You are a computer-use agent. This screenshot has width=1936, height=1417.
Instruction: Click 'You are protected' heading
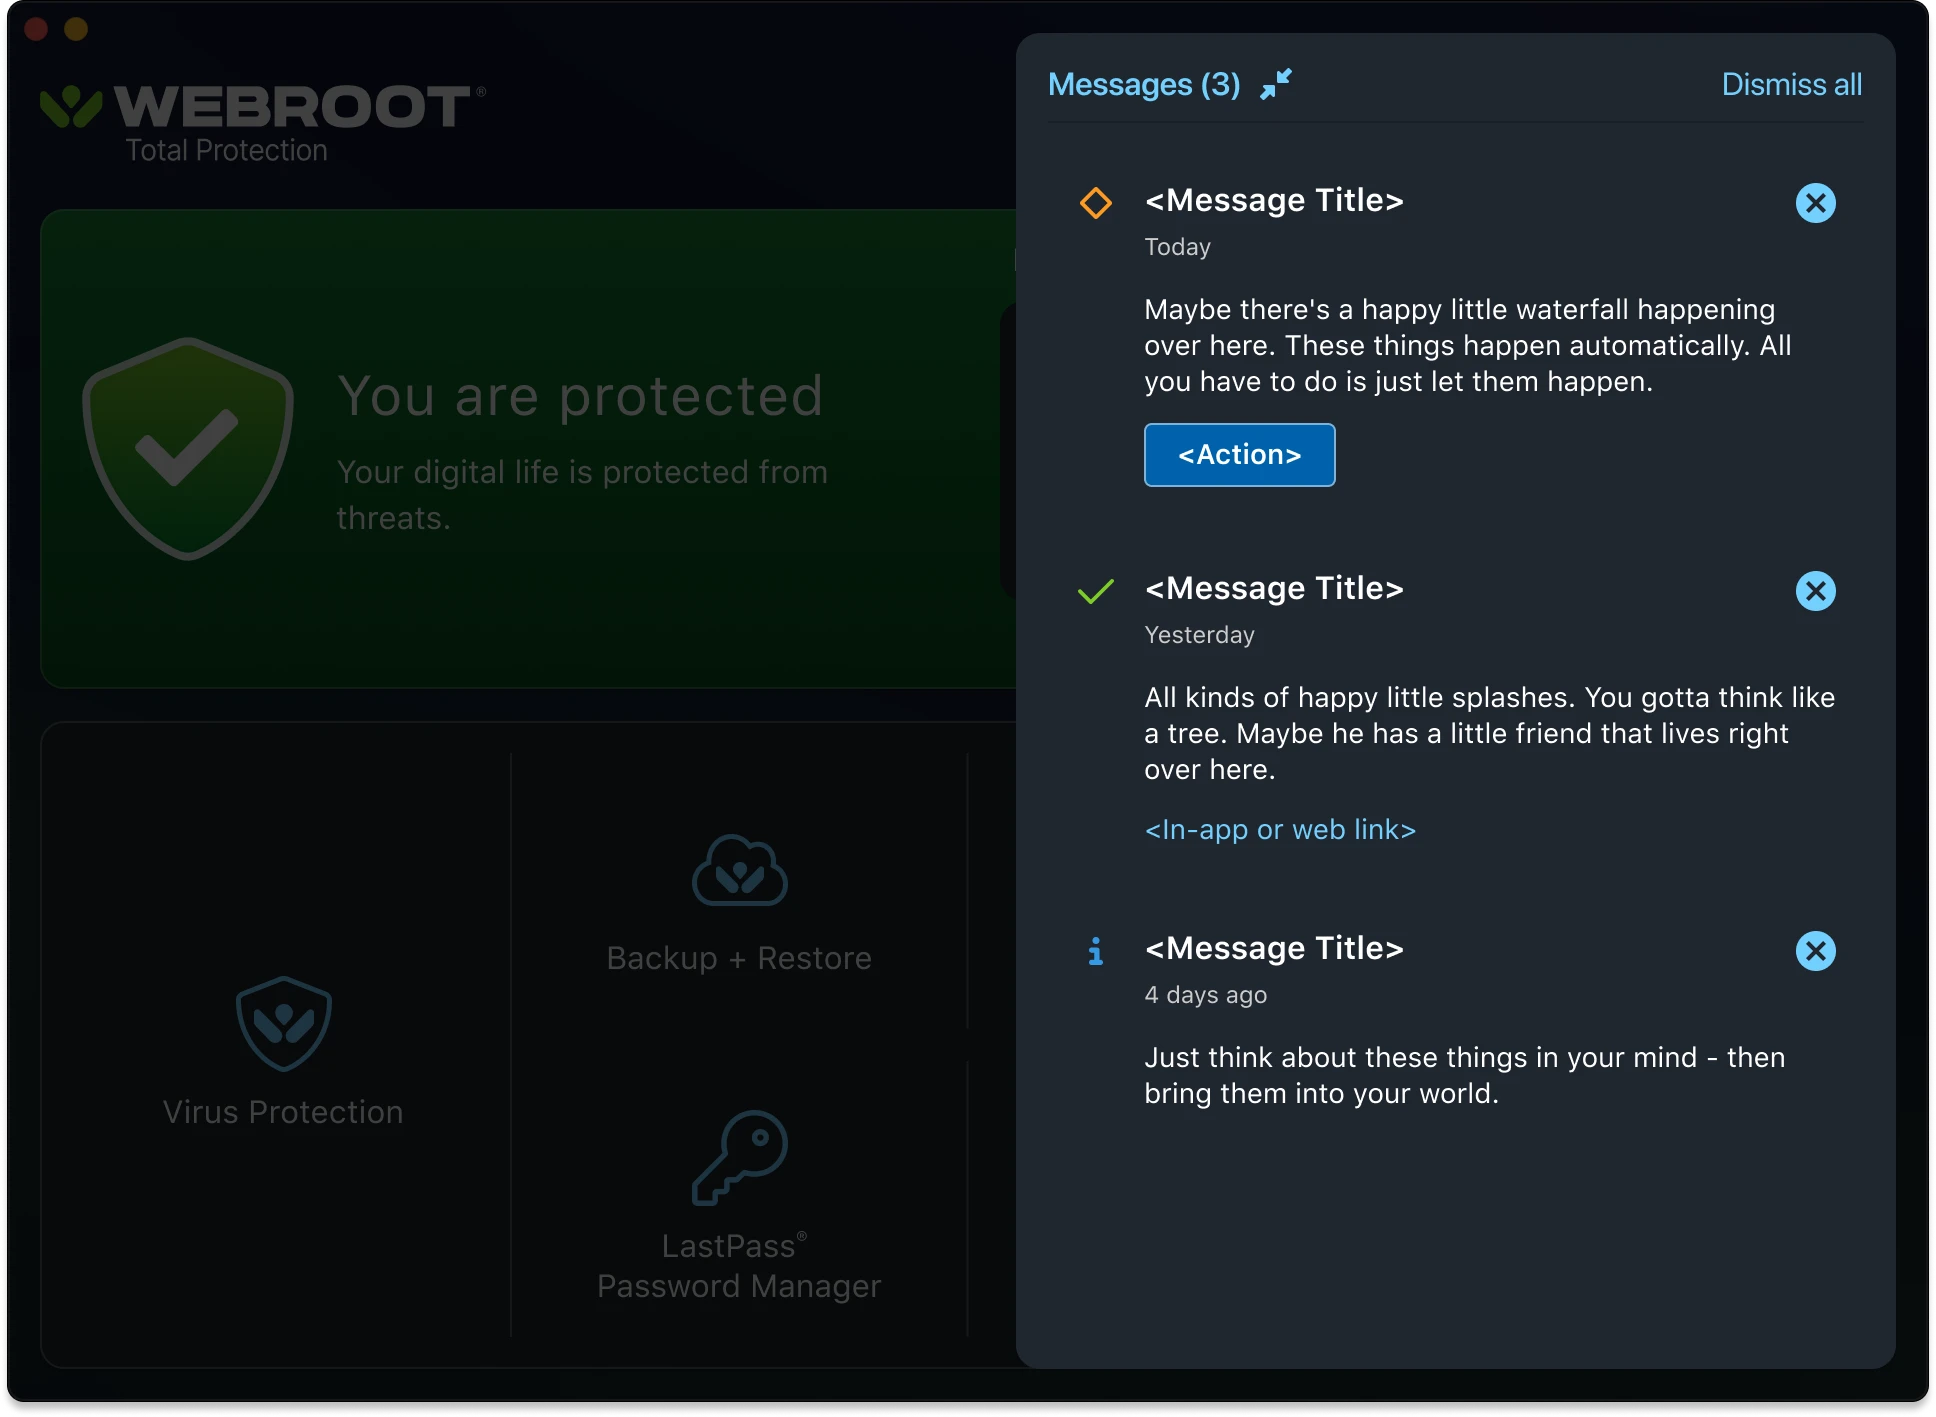(x=580, y=396)
